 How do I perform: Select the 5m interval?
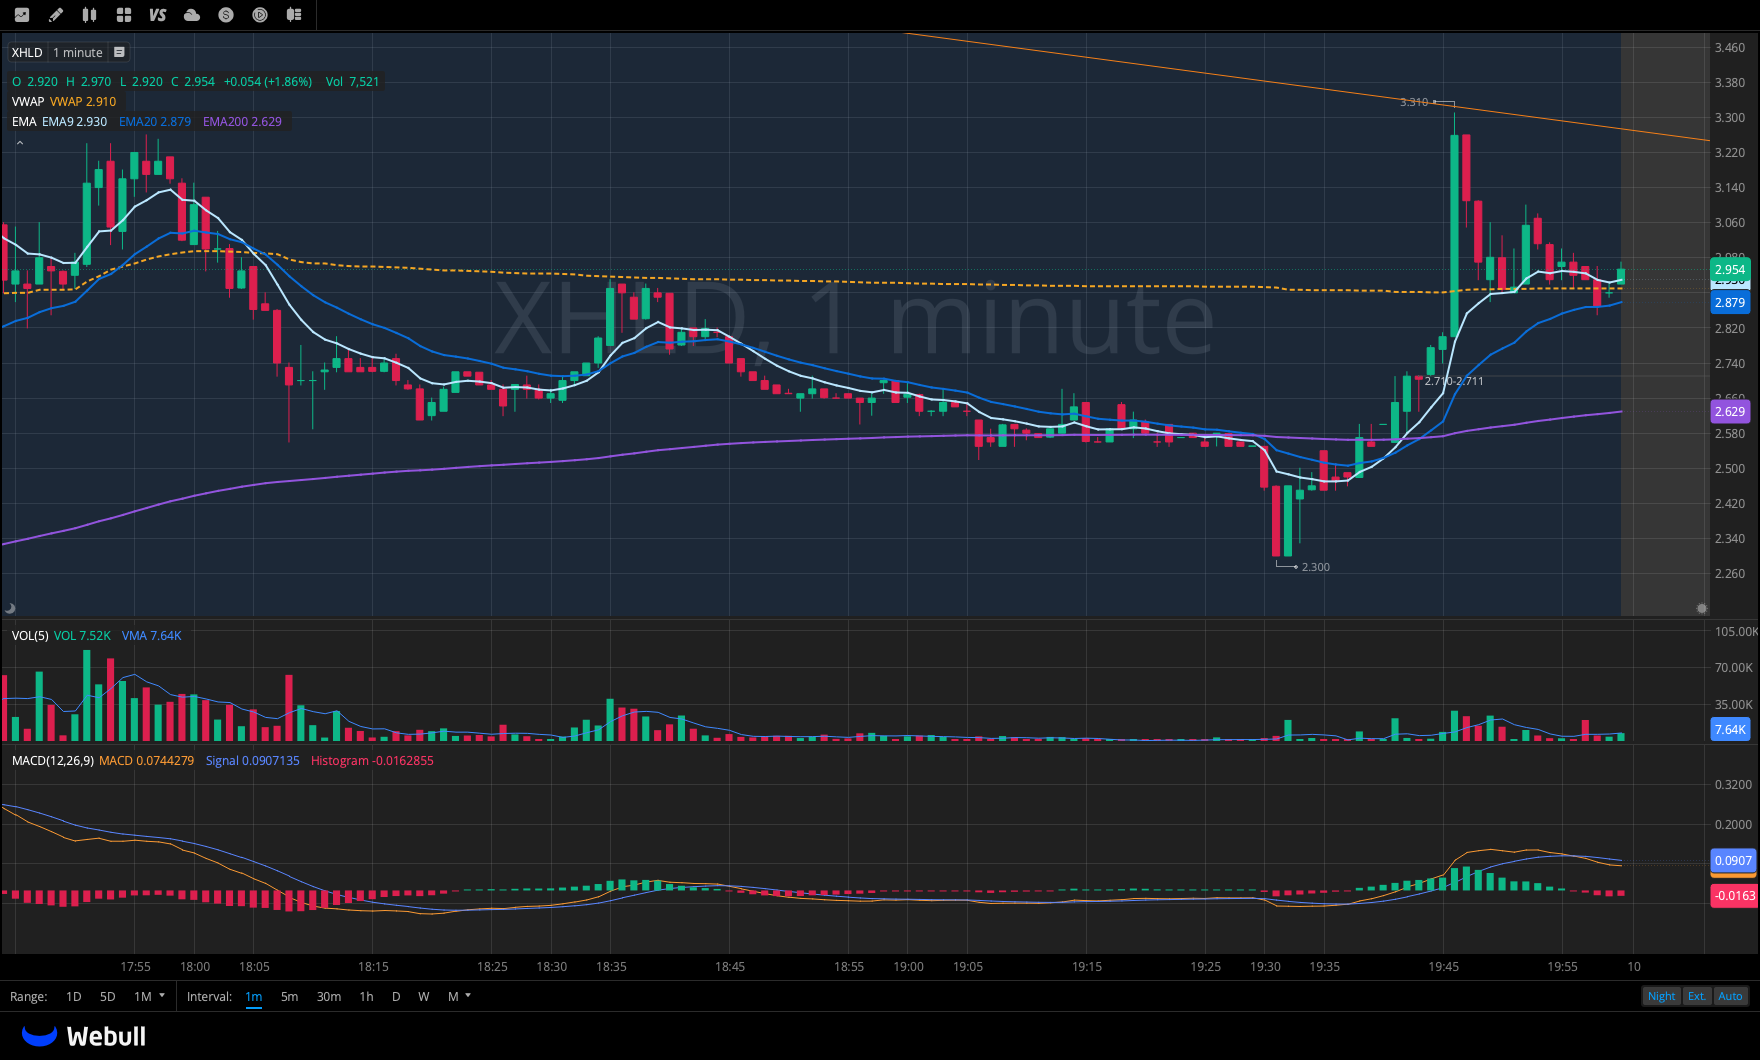[x=289, y=996]
